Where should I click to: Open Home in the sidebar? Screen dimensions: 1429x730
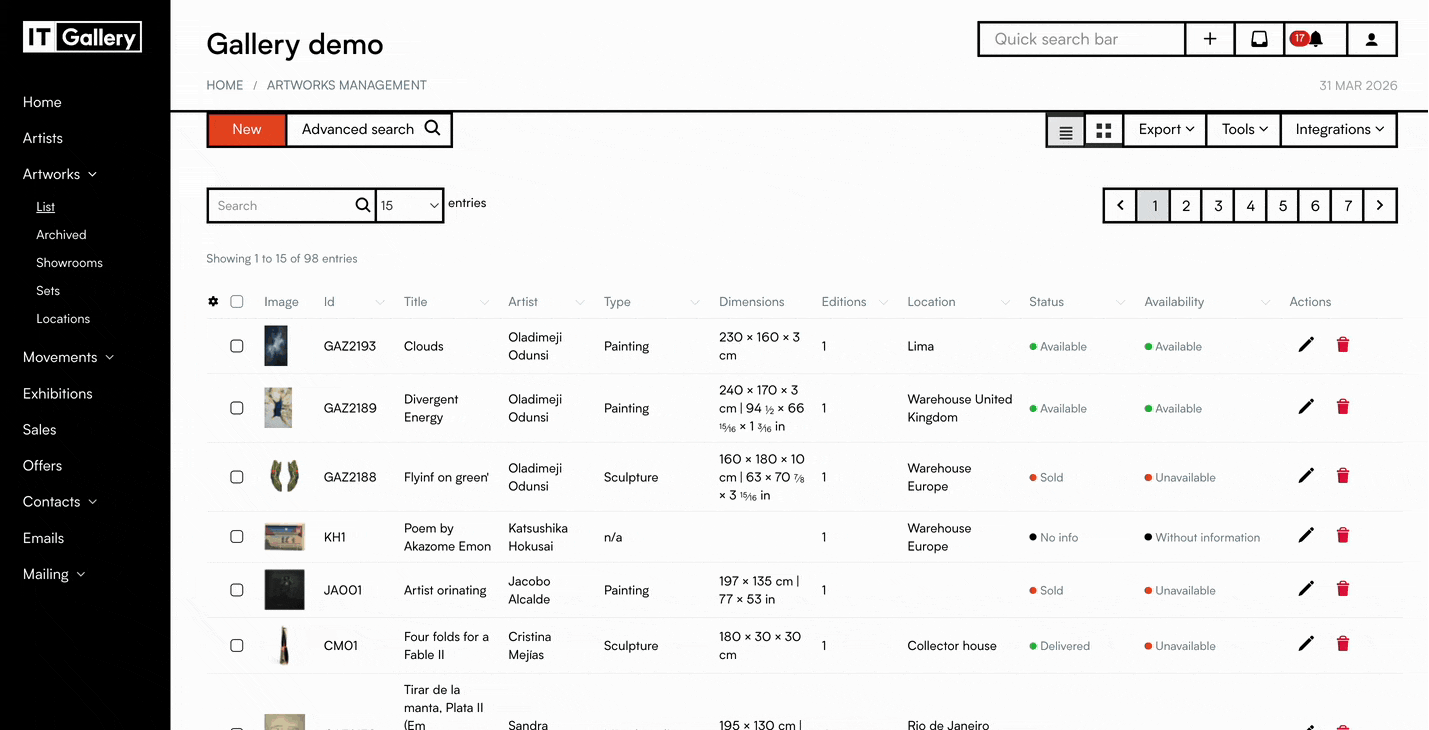[x=42, y=102]
